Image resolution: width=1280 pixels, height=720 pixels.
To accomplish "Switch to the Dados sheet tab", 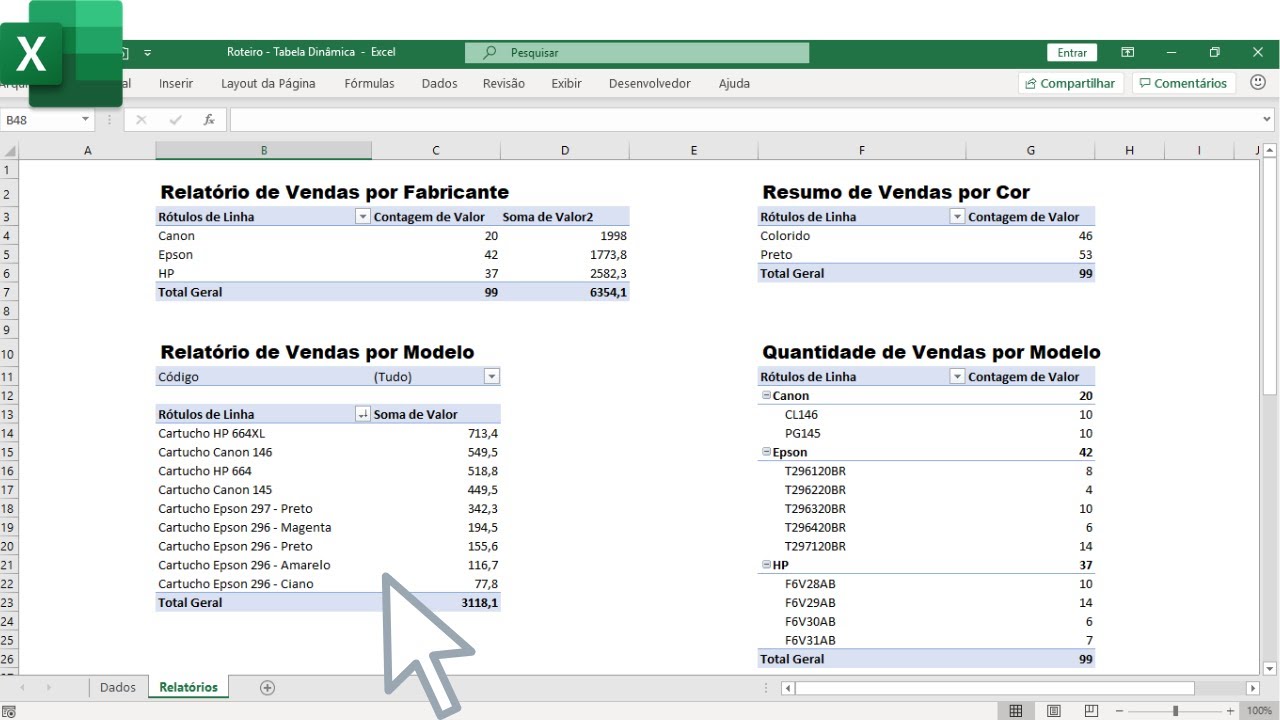I will [118, 687].
